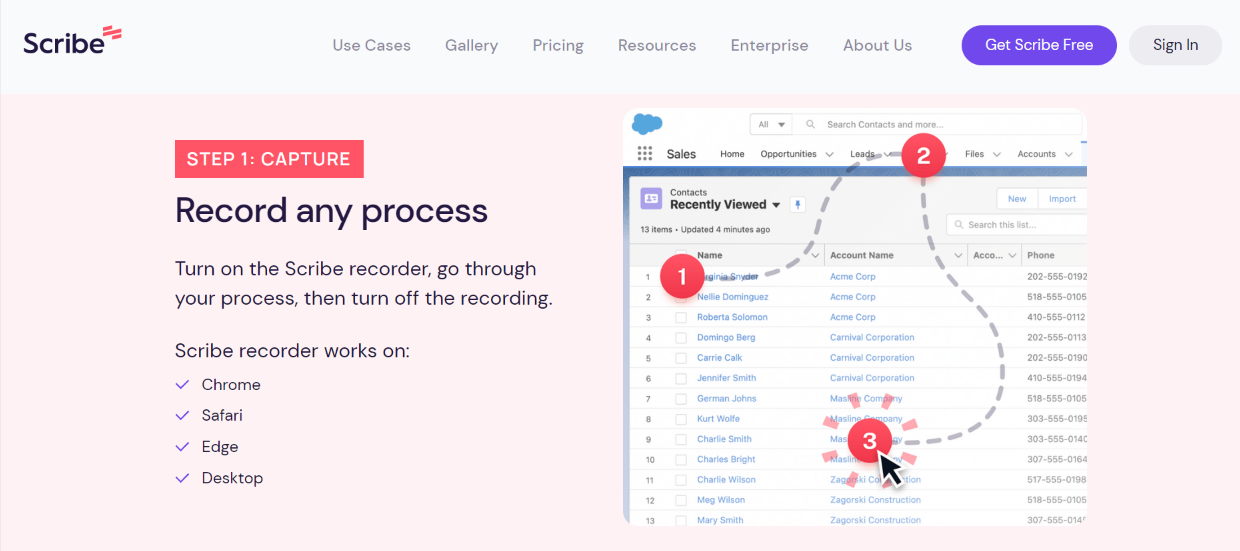This screenshot has width=1240, height=551.
Task: Open the Nellie Dominguez contact link
Action: click(x=733, y=297)
